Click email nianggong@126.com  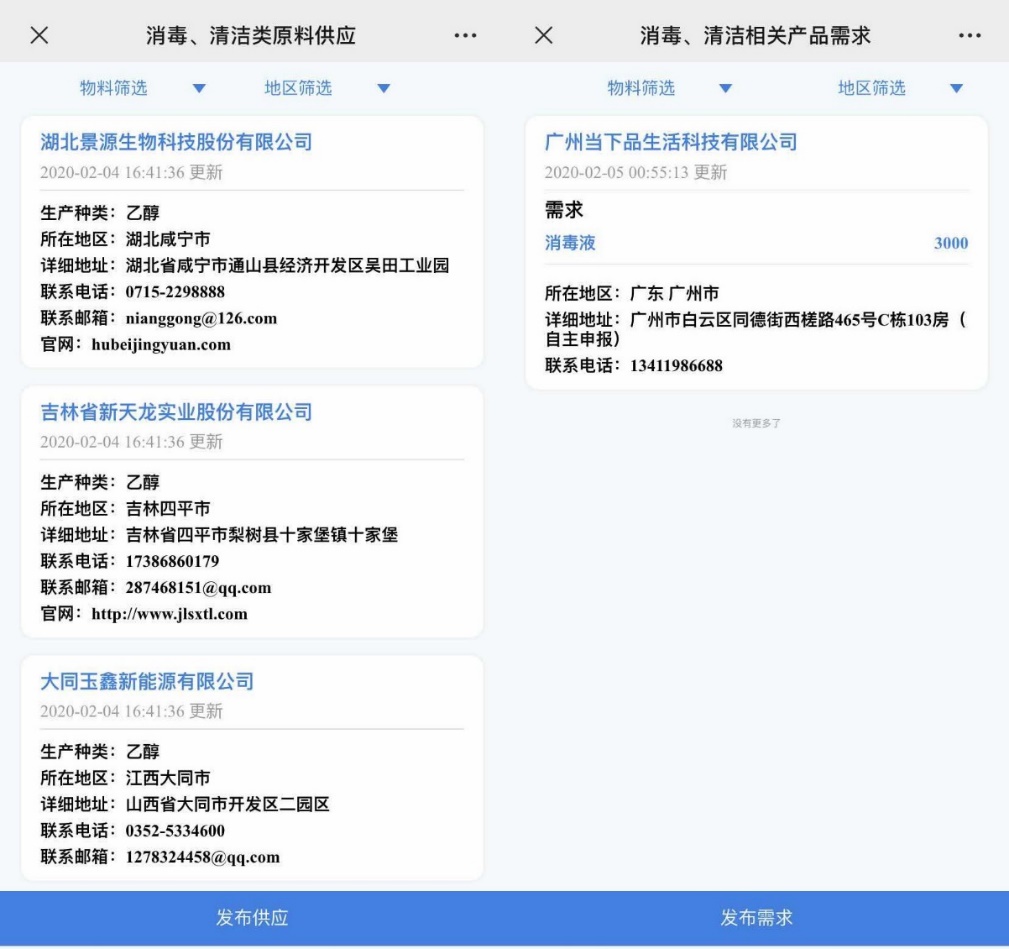pyautogui.click(x=201, y=318)
